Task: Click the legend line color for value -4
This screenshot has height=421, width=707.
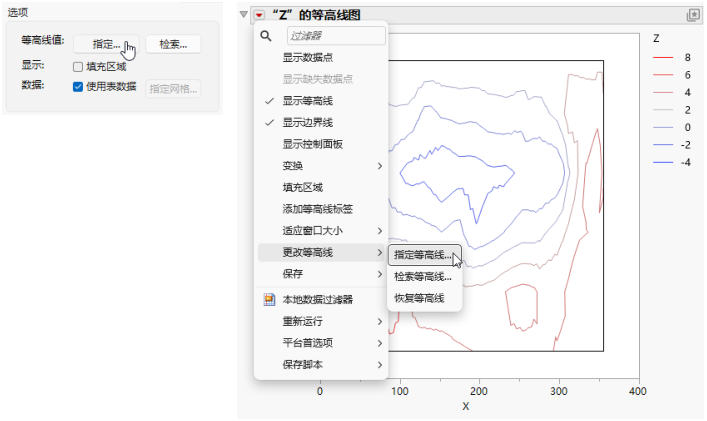Action: click(663, 162)
